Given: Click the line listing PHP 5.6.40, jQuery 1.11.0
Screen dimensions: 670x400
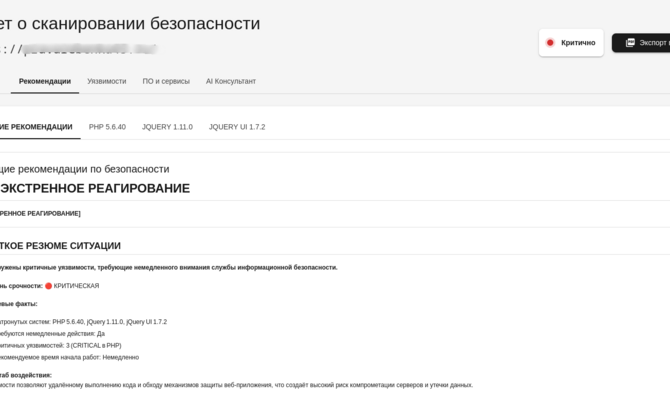Looking at the screenshot, I should point(83,322).
